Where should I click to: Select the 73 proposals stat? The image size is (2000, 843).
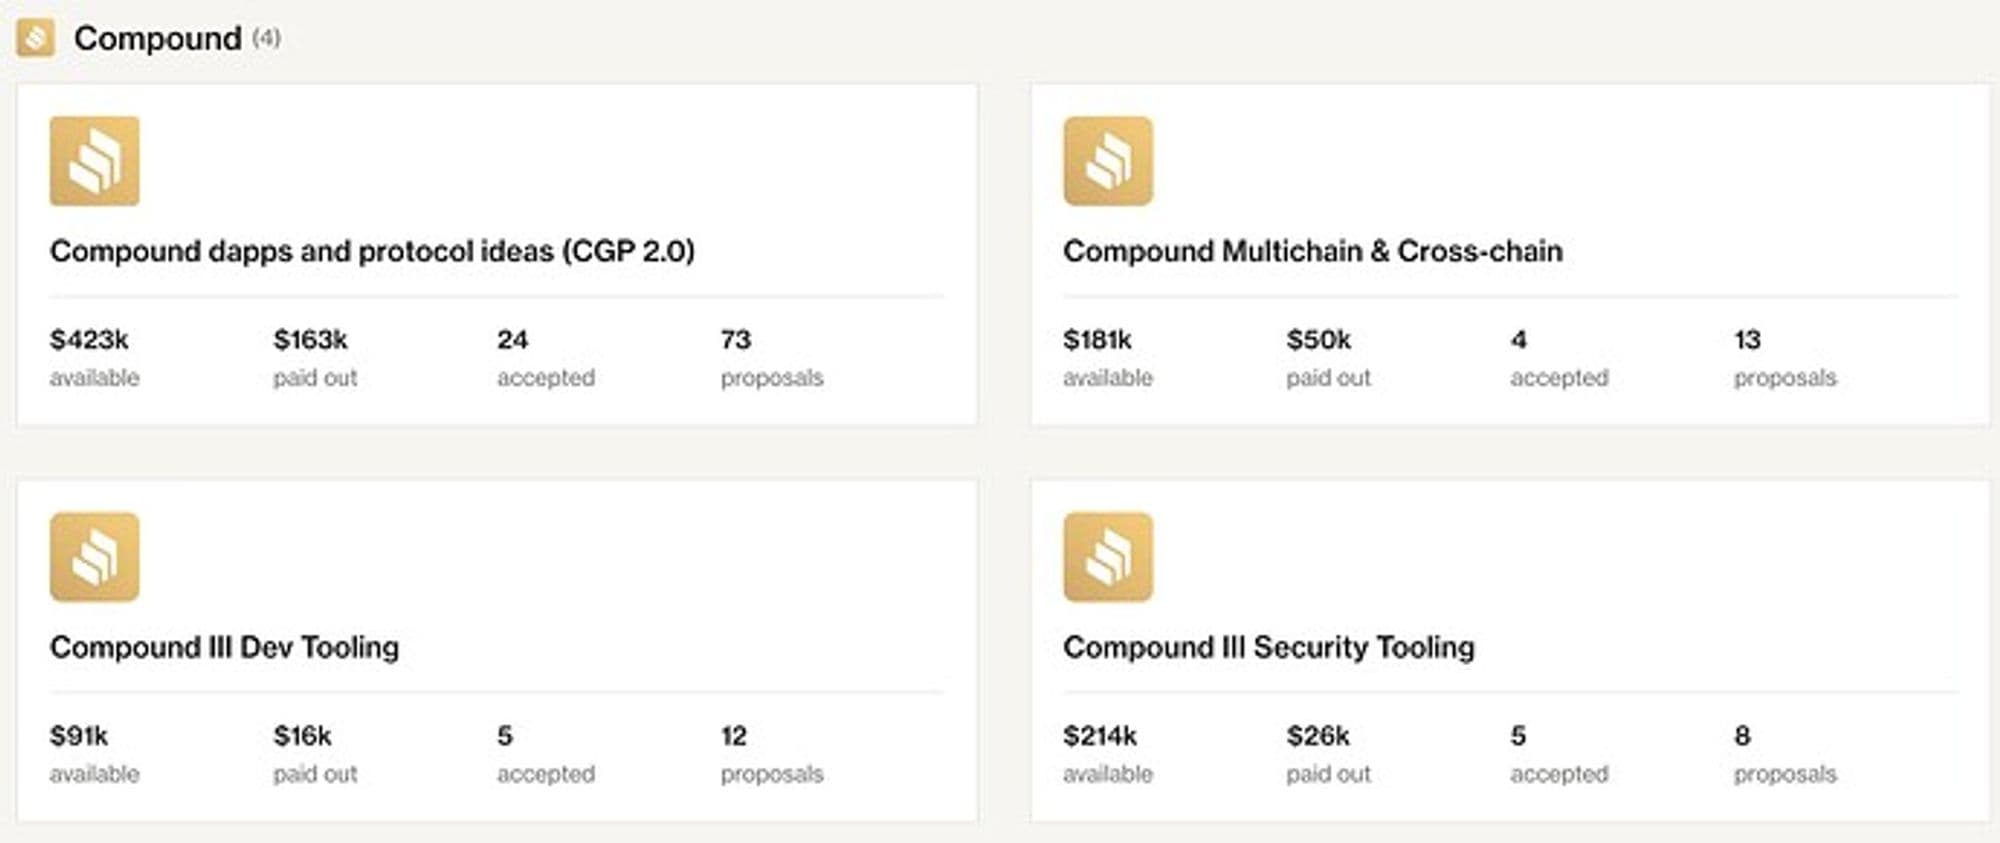point(772,357)
